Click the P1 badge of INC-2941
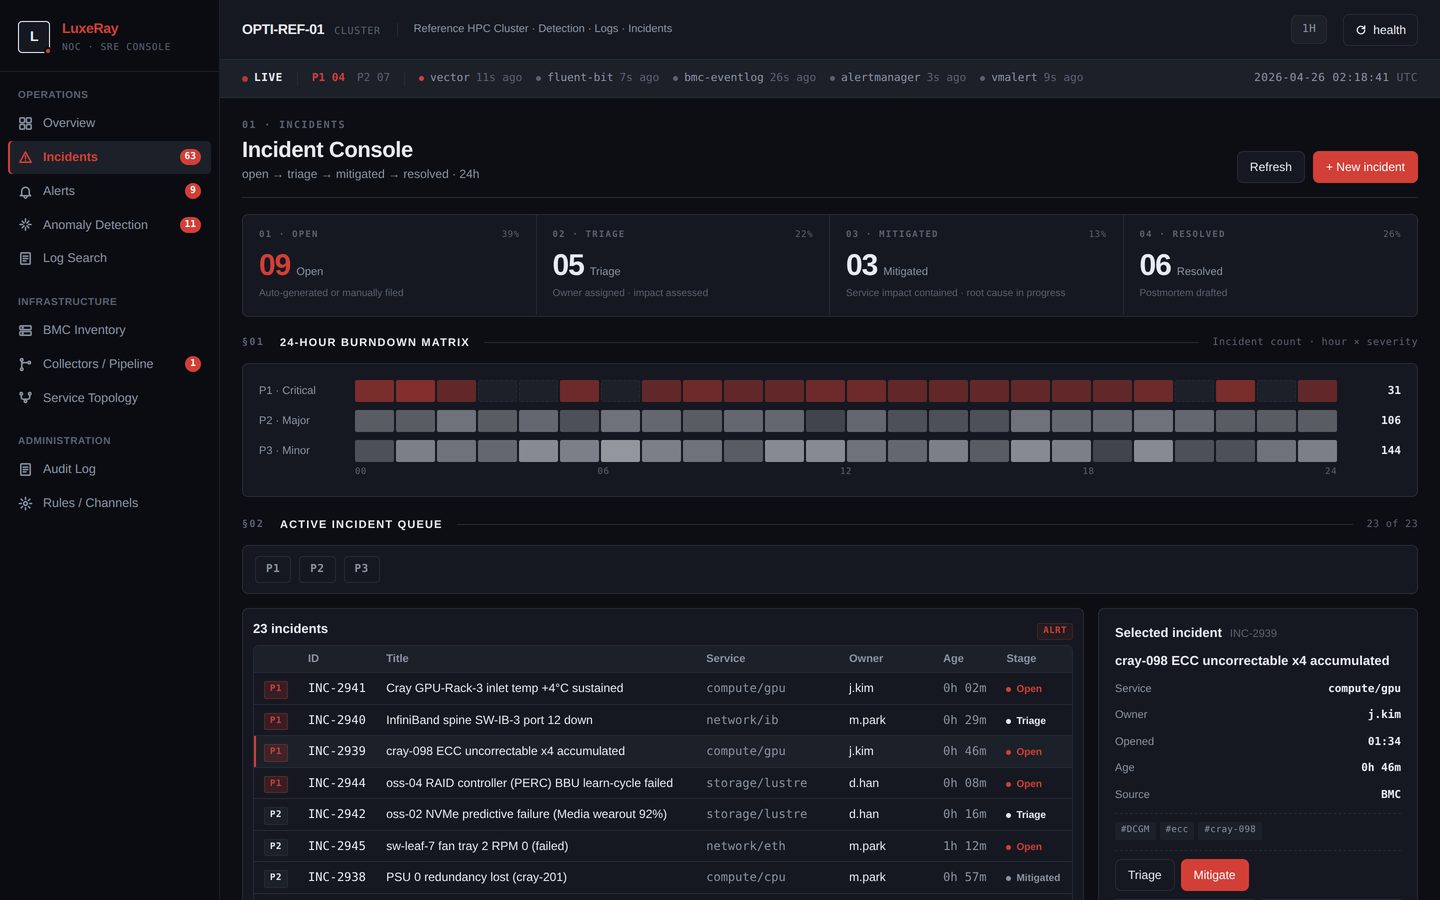Viewport: 1440px width, 900px height. click(x=276, y=689)
